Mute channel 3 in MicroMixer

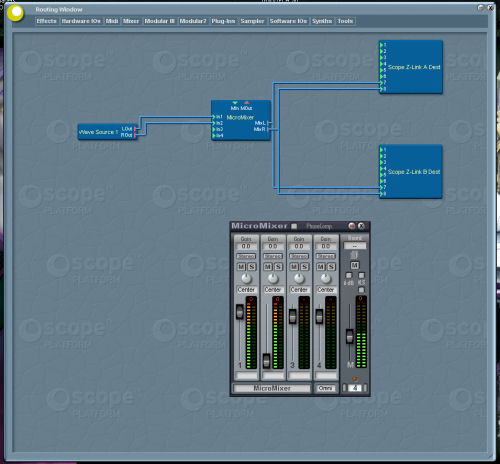(x=294, y=267)
